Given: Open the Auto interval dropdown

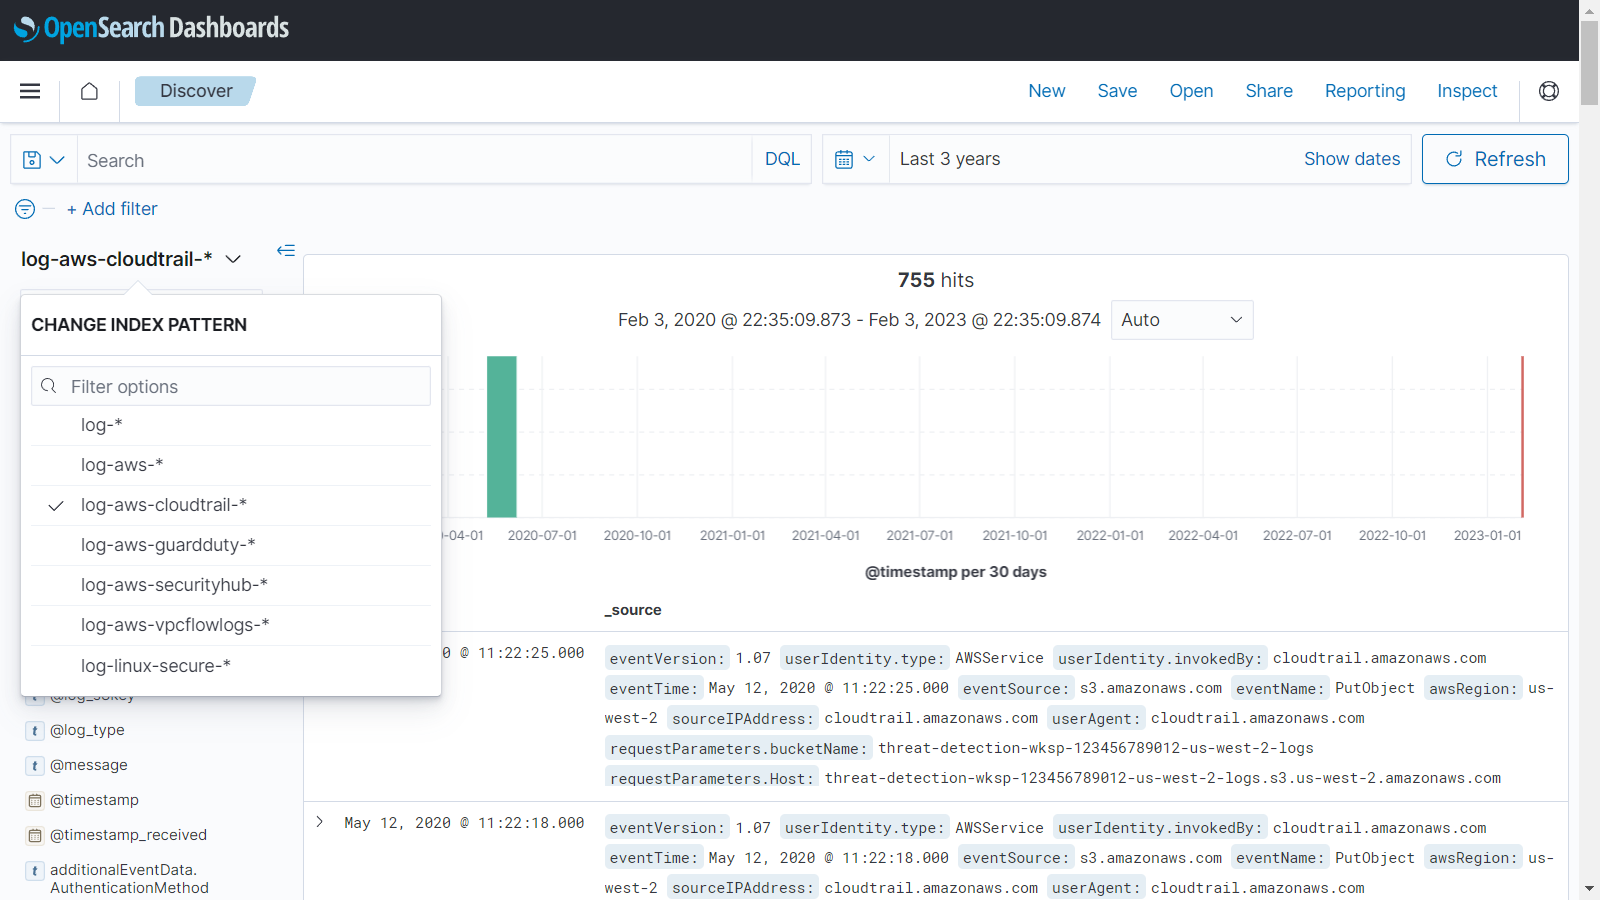Looking at the screenshot, I should click(x=1181, y=320).
